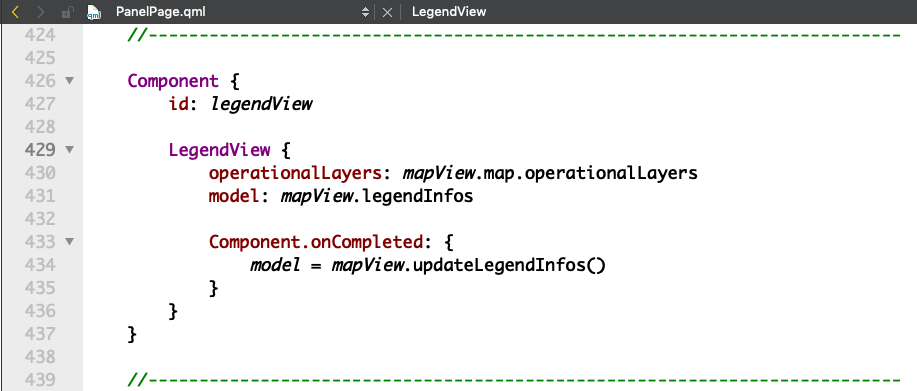The image size is (917, 391).
Task: Collapse the LegendView block at line 429
Action: 70,150
